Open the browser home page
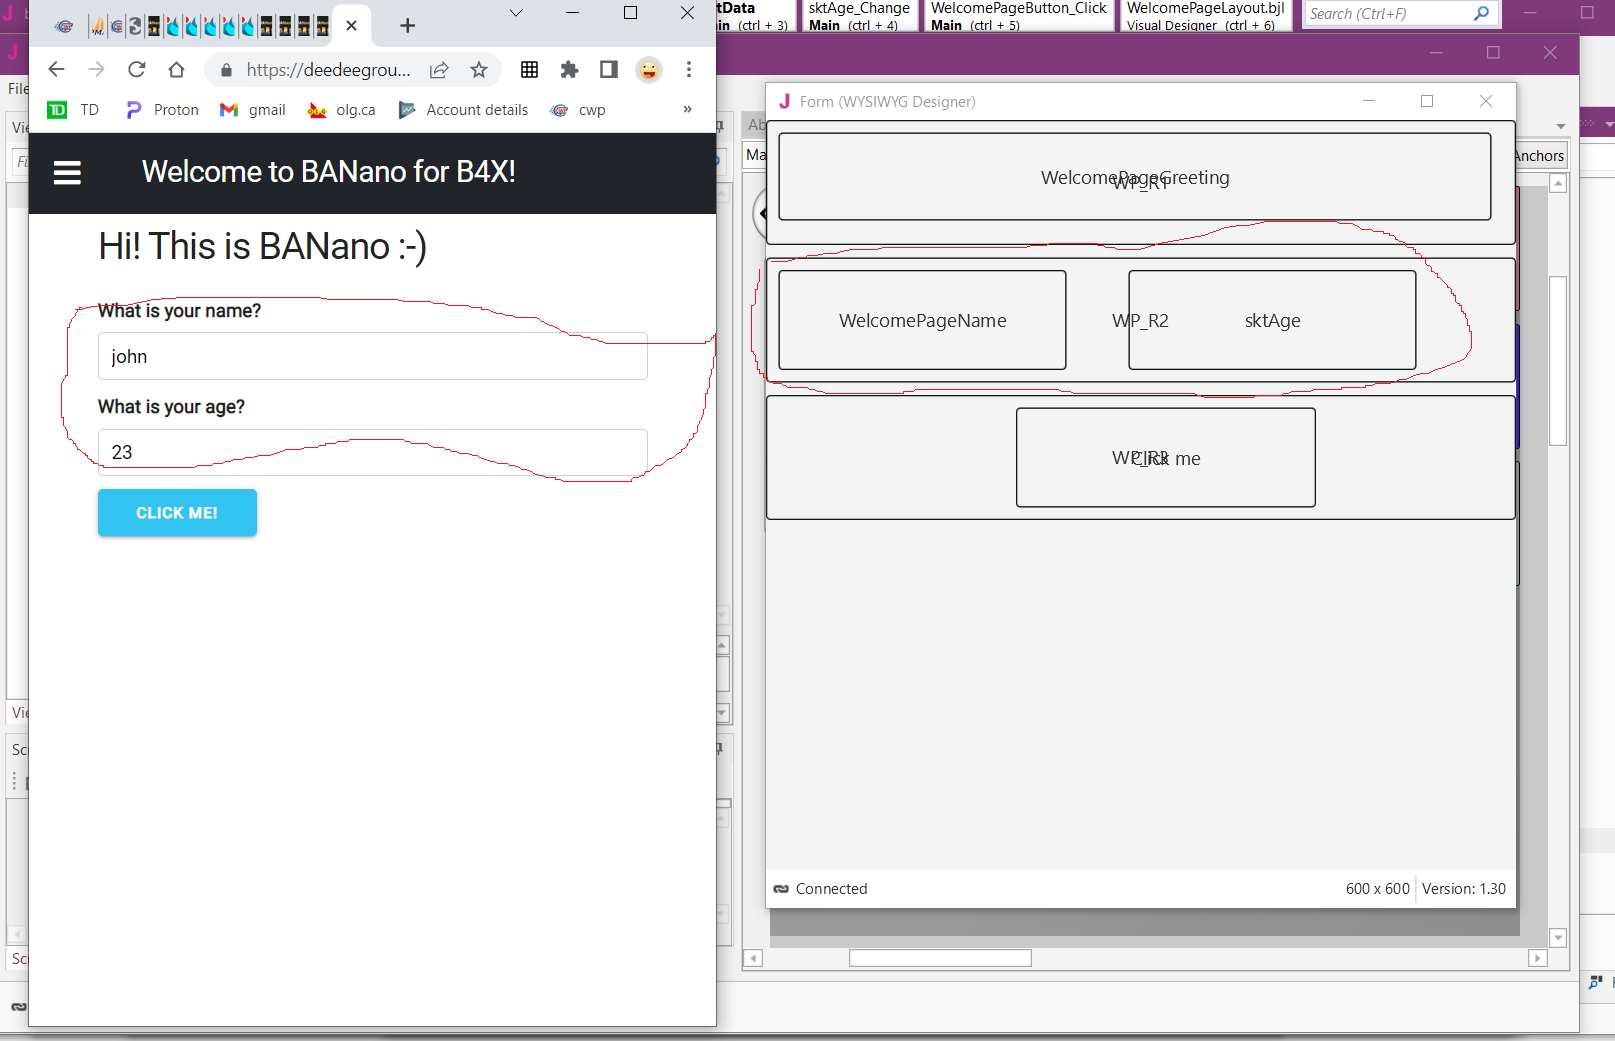Screen dimensions: 1615x1041 point(177,69)
